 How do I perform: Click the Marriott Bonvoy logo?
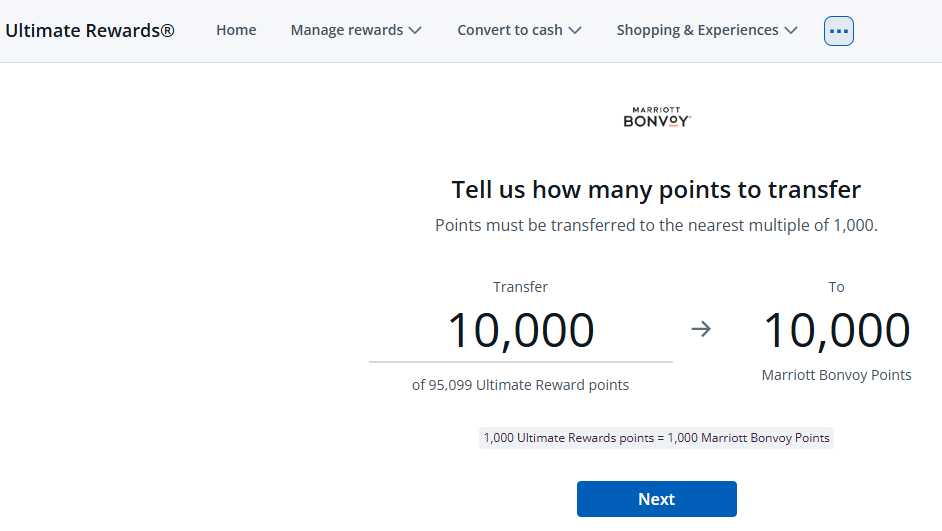tap(657, 117)
